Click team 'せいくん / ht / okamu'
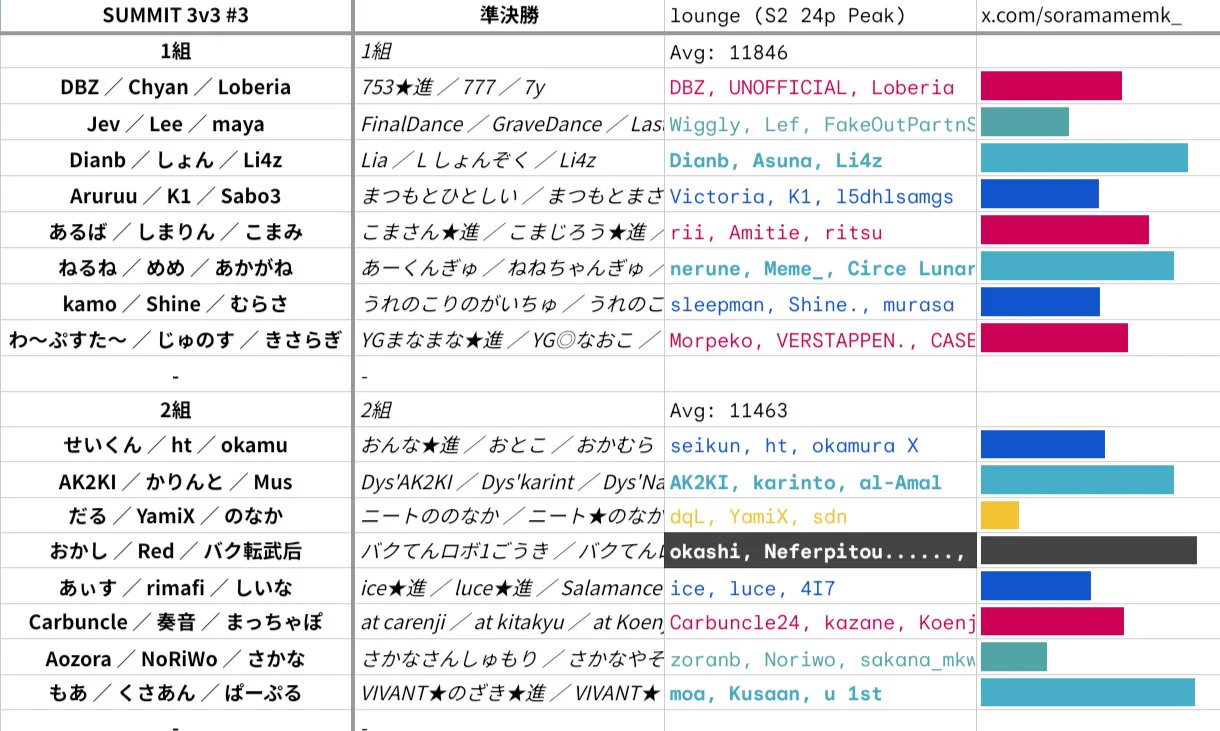Viewport: 1220px width, 731px height. click(175, 446)
